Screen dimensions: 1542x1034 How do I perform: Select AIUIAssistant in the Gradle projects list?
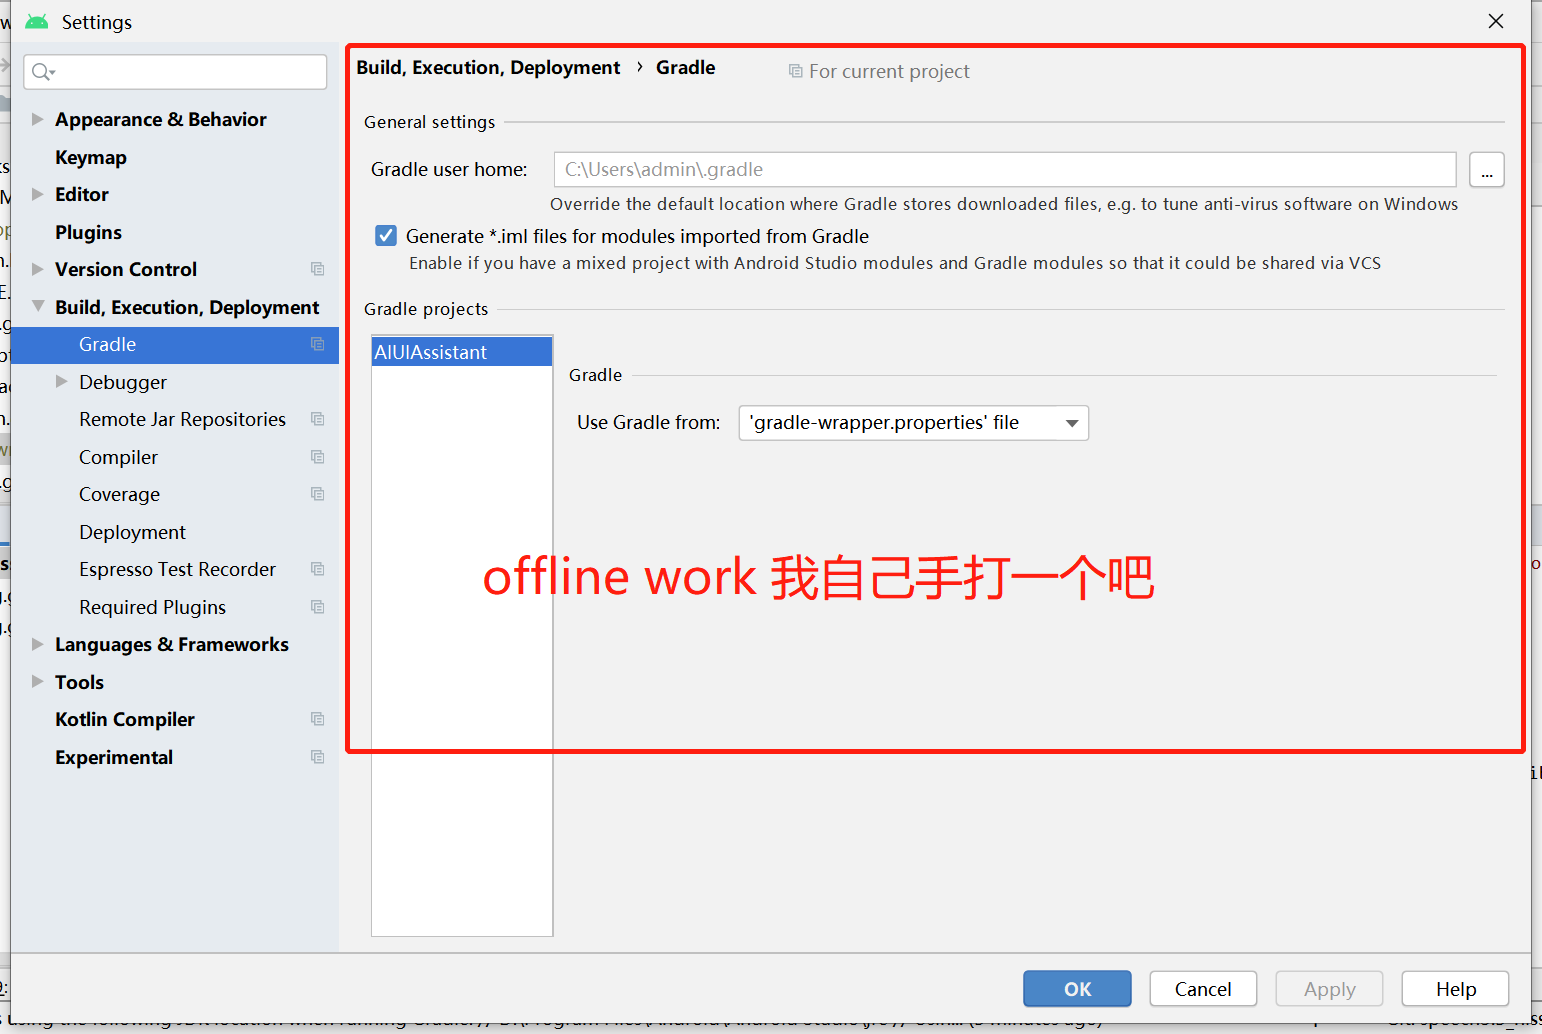click(x=430, y=351)
